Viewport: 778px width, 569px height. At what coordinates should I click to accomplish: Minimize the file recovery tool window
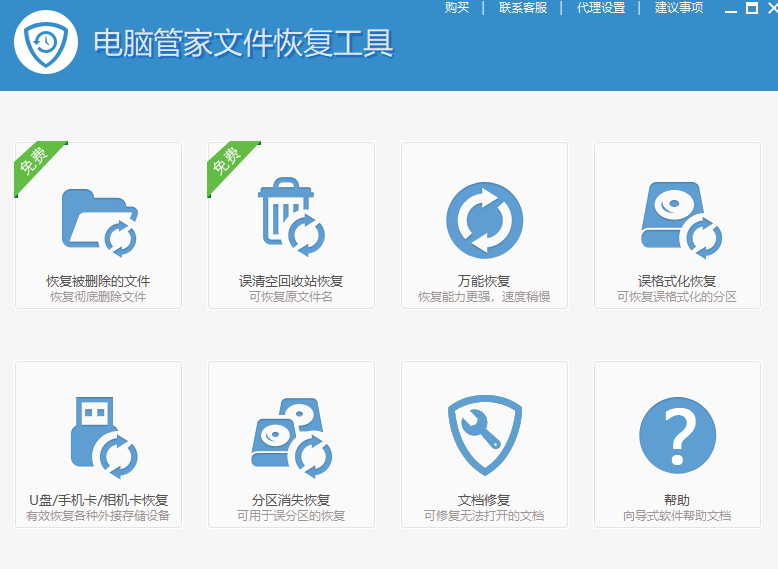(x=731, y=9)
